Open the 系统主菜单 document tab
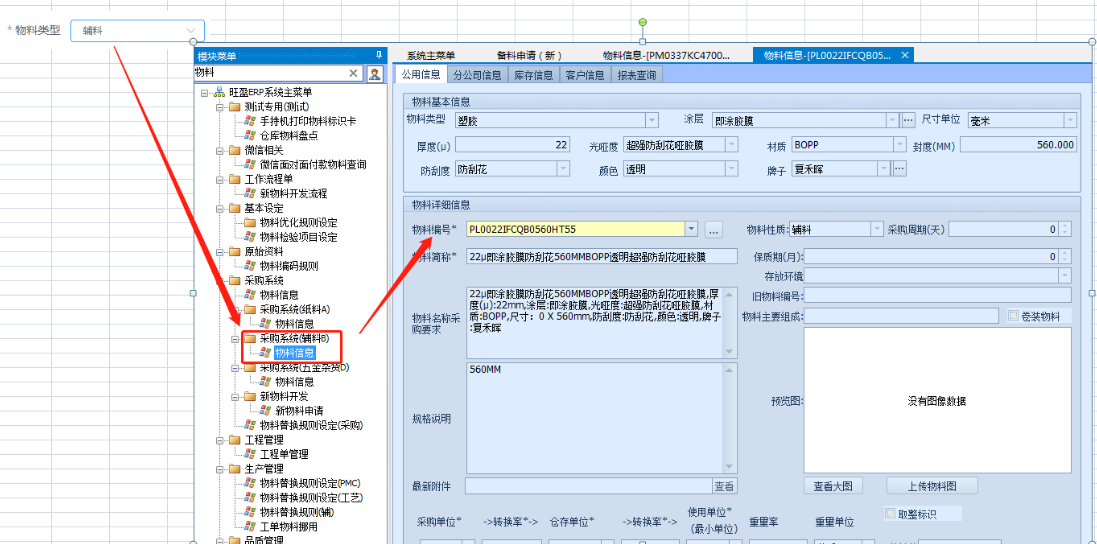The width and height of the screenshot is (1097, 544). pyautogui.click(x=431, y=55)
